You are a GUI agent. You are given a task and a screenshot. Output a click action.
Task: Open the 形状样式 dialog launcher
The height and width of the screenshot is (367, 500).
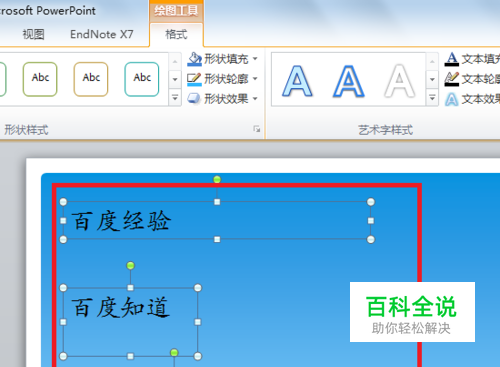coord(256,129)
